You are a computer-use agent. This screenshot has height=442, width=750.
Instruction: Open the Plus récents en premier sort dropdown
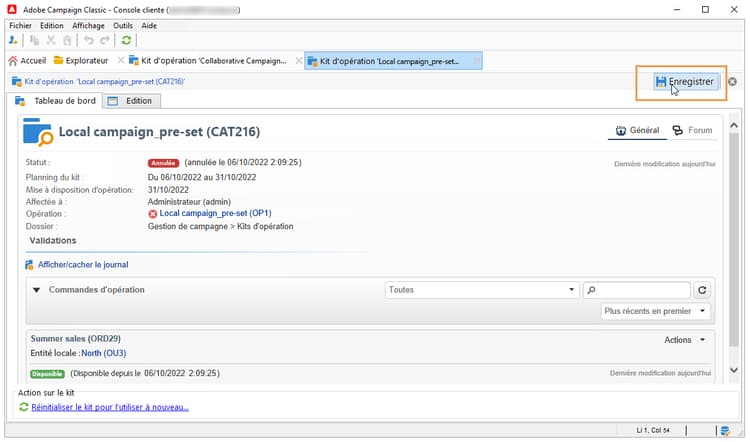pyautogui.click(x=655, y=311)
